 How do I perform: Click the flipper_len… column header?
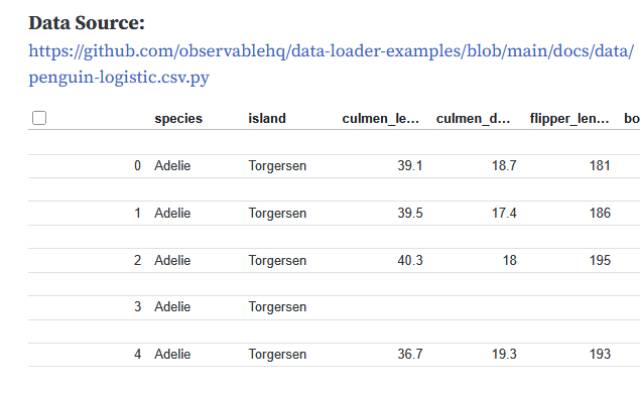(x=570, y=118)
